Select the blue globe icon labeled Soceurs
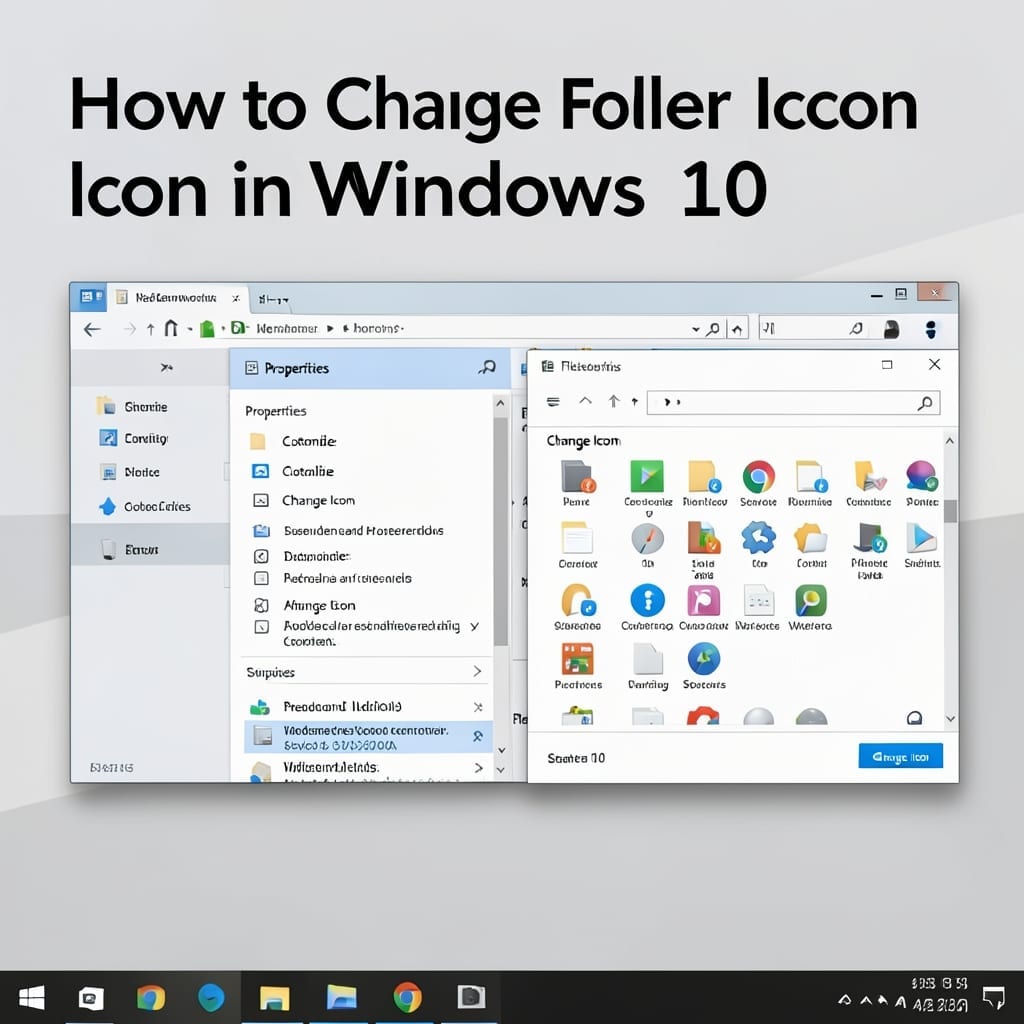Image resolution: width=1024 pixels, height=1024 pixels. click(704, 659)
